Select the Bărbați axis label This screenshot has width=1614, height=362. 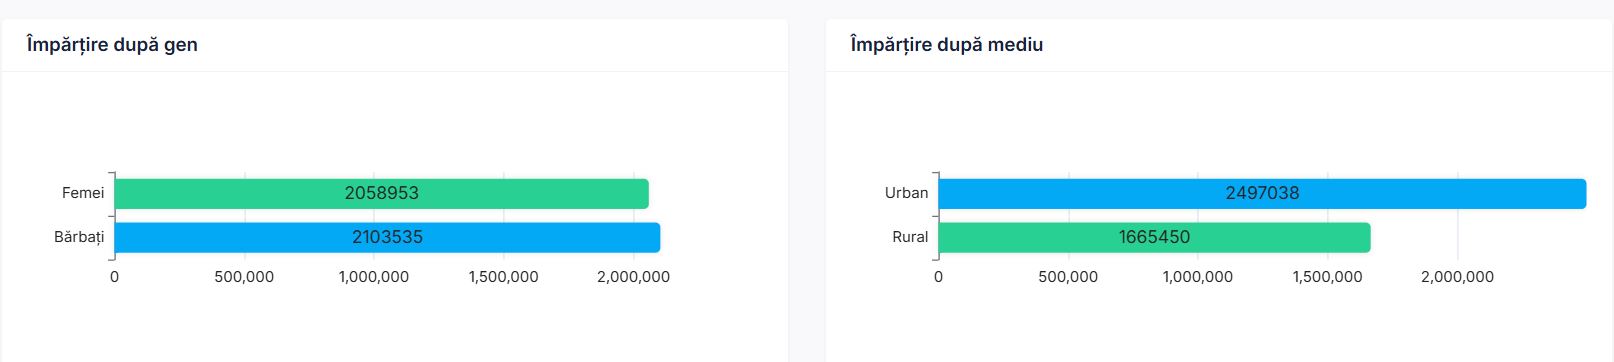[79, 237]
